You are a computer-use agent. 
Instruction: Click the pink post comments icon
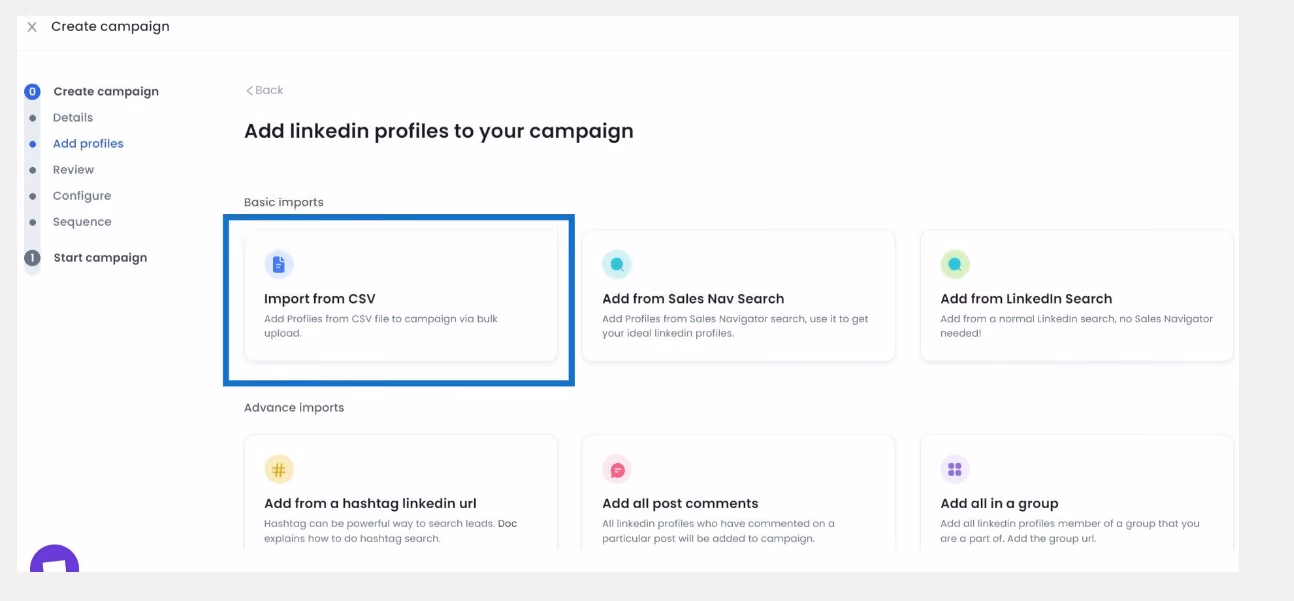click(x=617, y=470)
